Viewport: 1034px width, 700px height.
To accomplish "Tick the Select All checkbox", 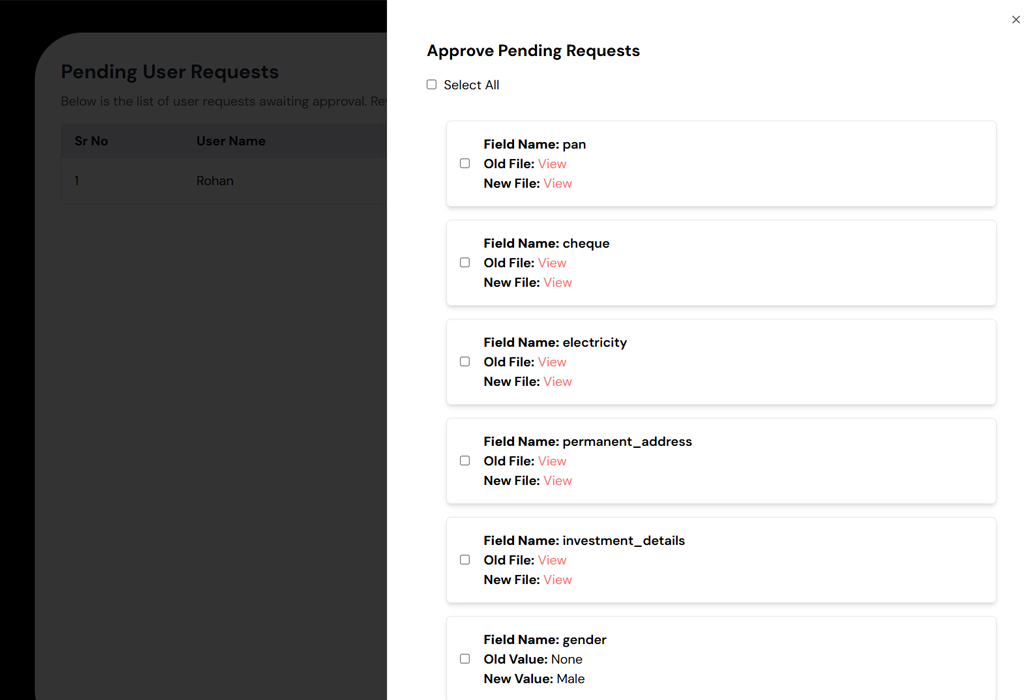I will click(x=431, y=84).
